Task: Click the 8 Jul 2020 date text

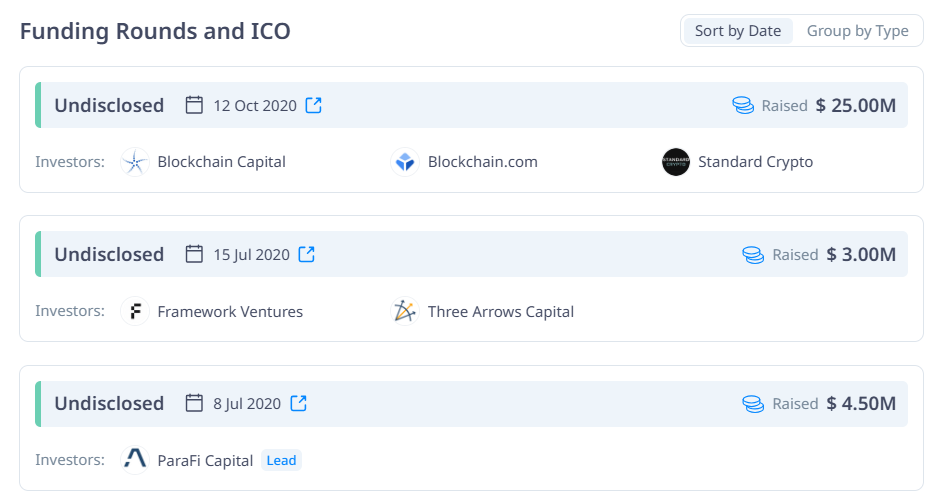Action: [247, 403]
